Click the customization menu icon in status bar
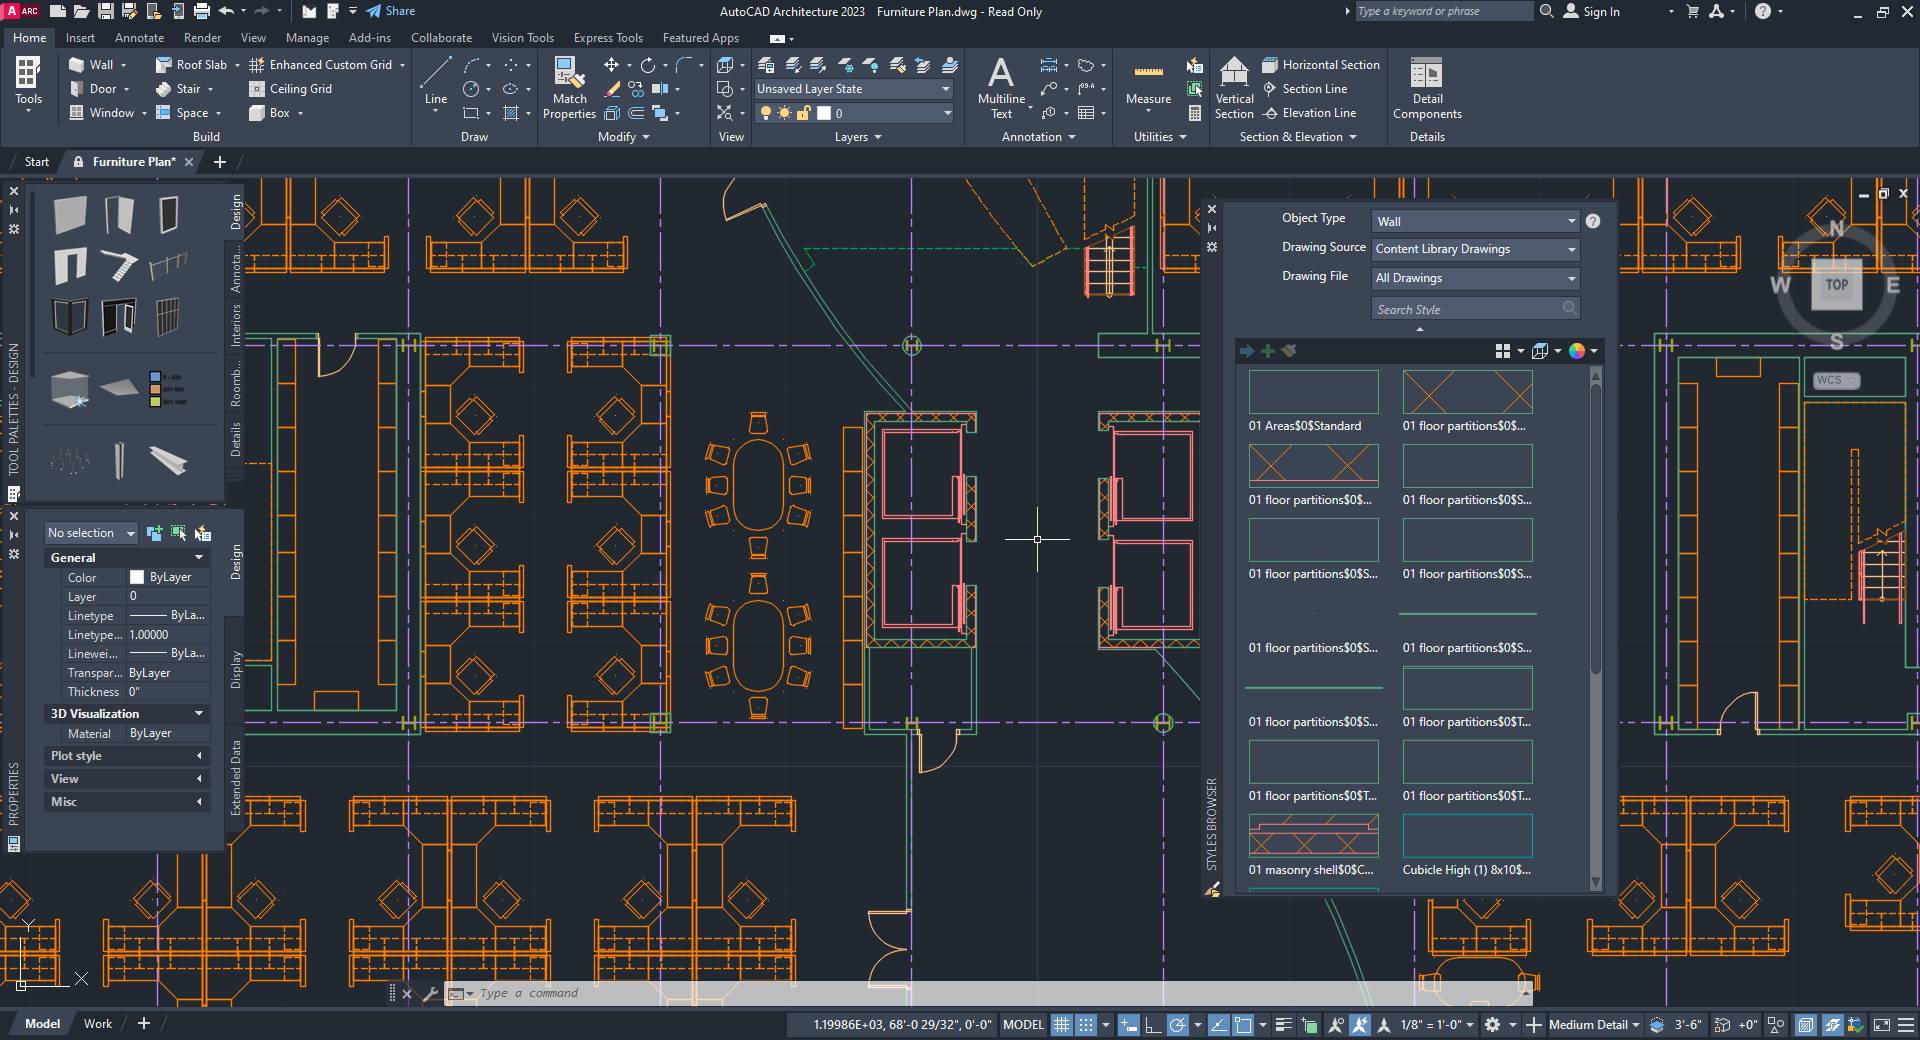The width and height of the screenshot is (1920, 1040). (x=1907, y=1025)
